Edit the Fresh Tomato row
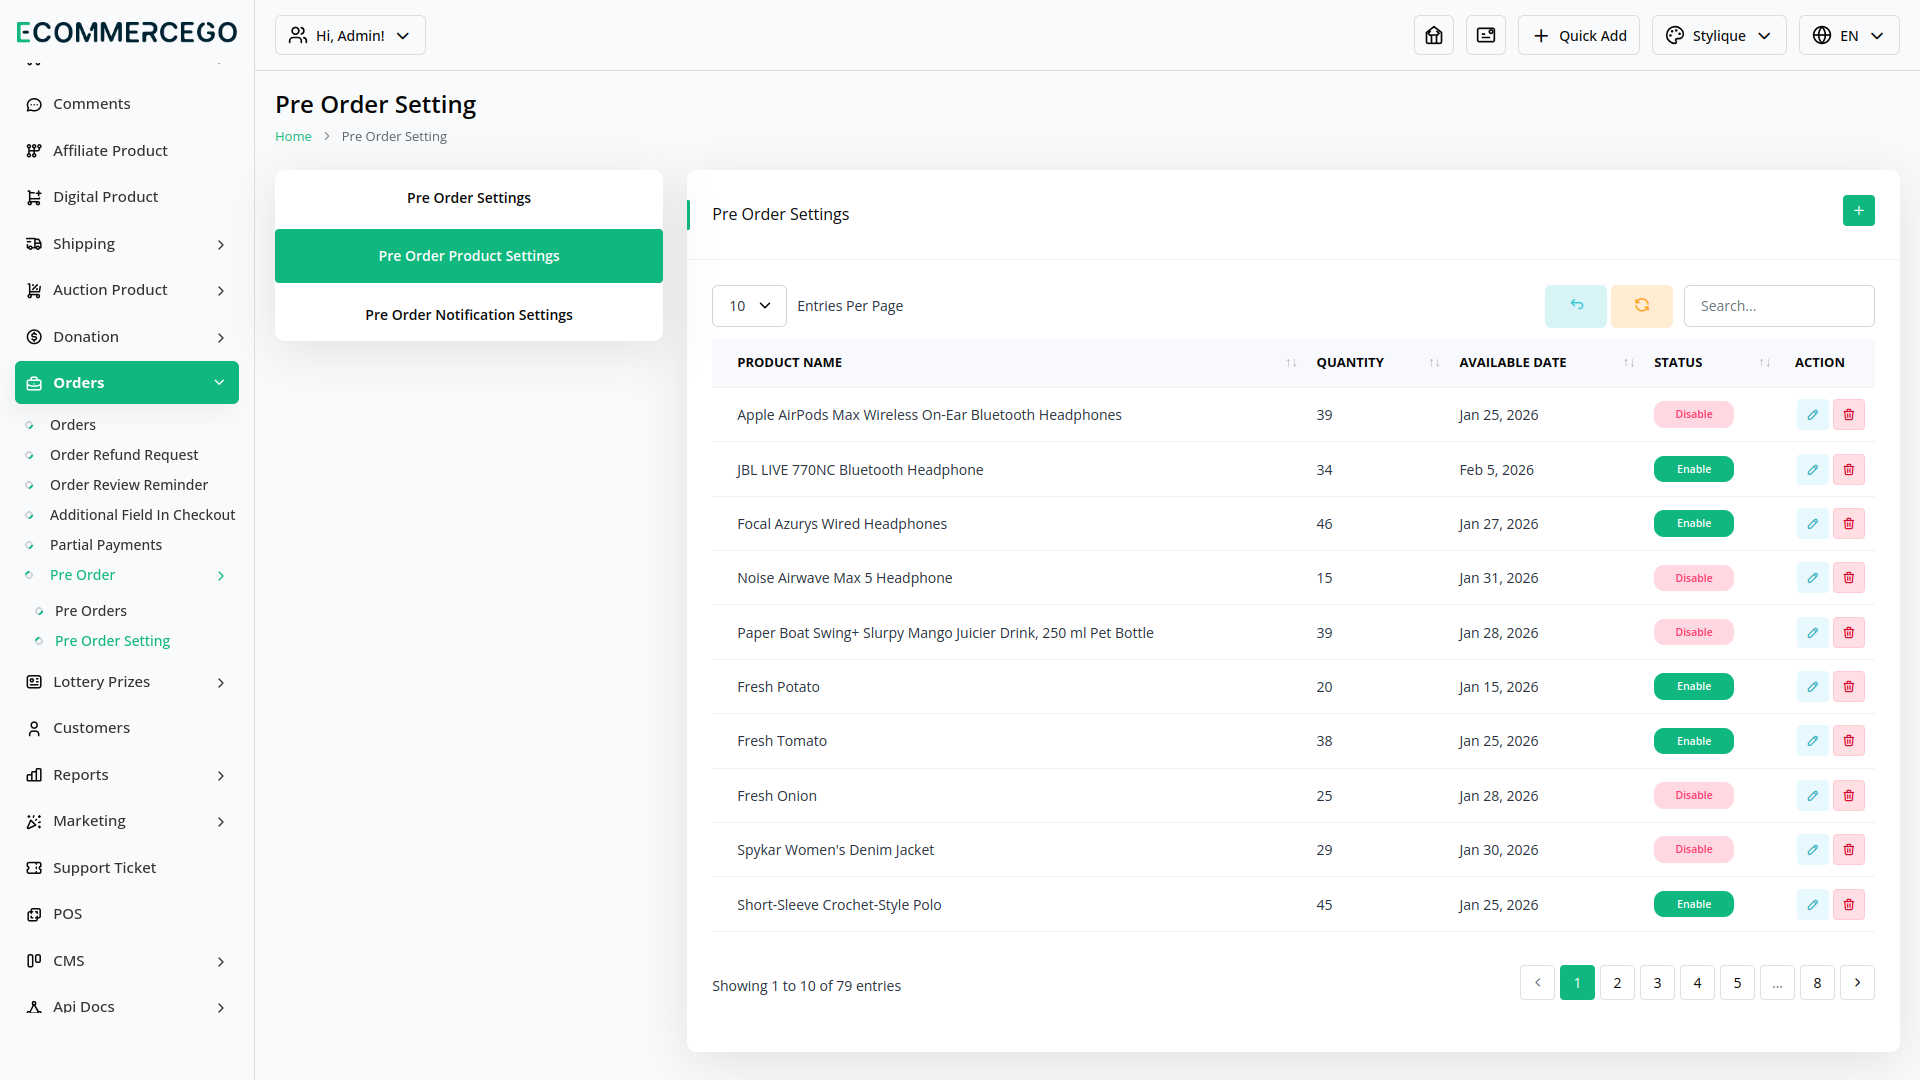This screenshot has height=1080, width=1920. tap(1812, 741)
